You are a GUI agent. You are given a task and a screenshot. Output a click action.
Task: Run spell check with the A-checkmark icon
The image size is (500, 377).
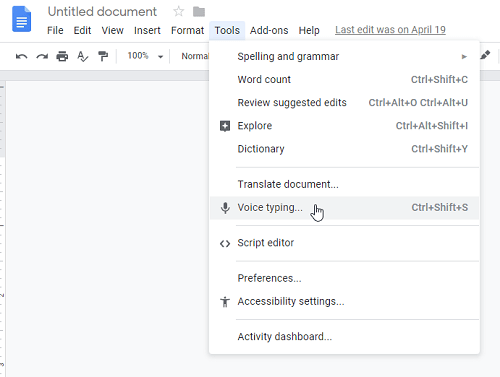pyautogui.click(x=83, y=56)
